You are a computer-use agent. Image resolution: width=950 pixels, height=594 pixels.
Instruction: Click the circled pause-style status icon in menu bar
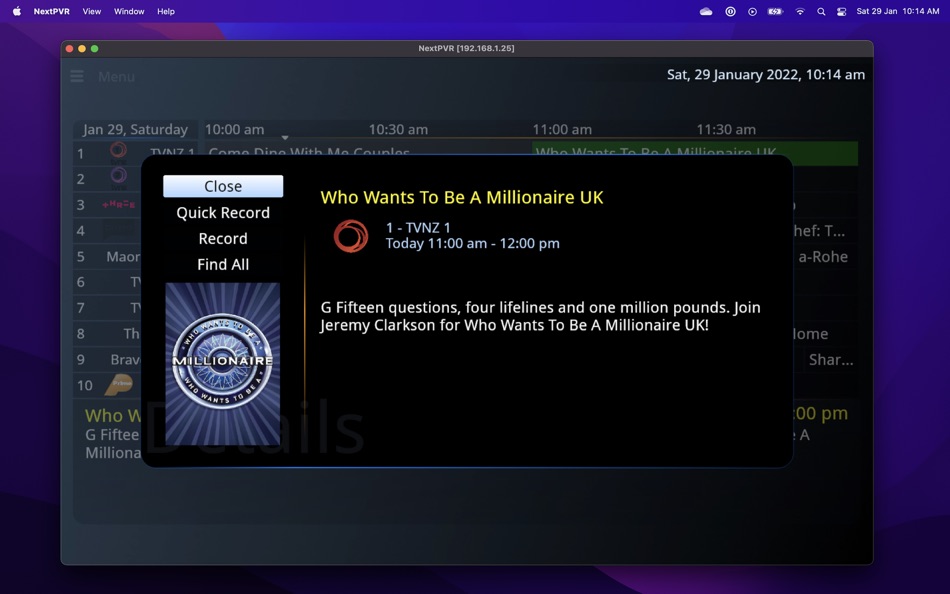[x=731, y=12]
